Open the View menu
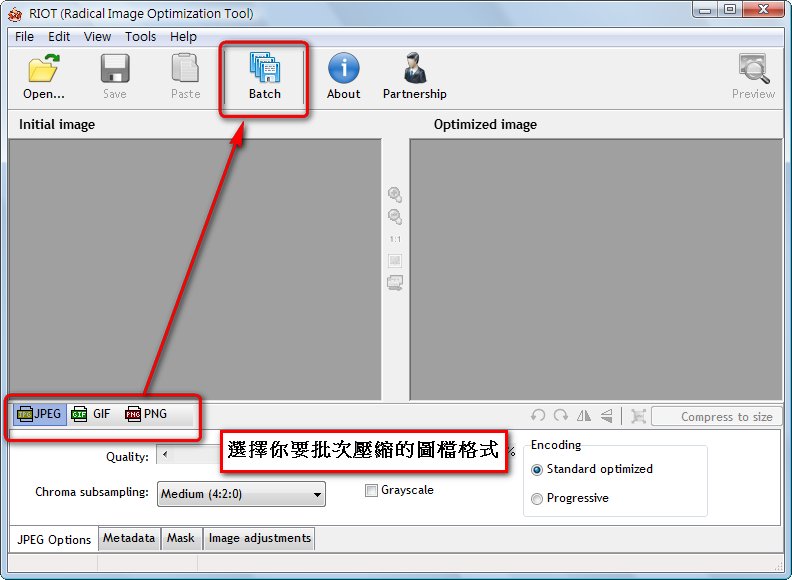 coord(97,37)
